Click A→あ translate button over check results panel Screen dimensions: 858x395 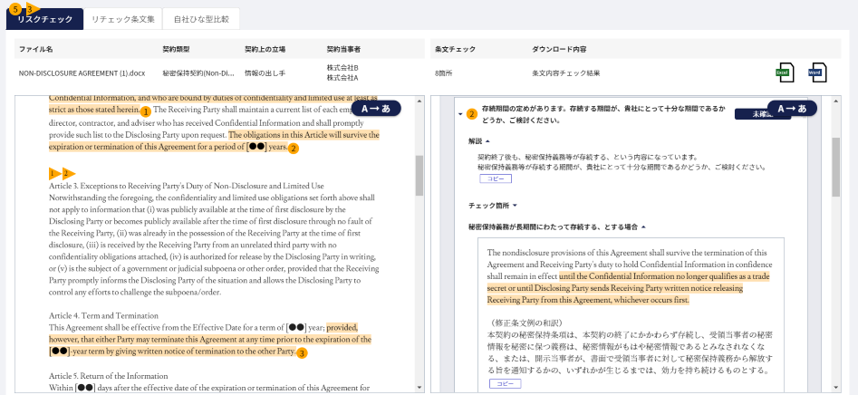pyautogui.click(x=792, y=108)
